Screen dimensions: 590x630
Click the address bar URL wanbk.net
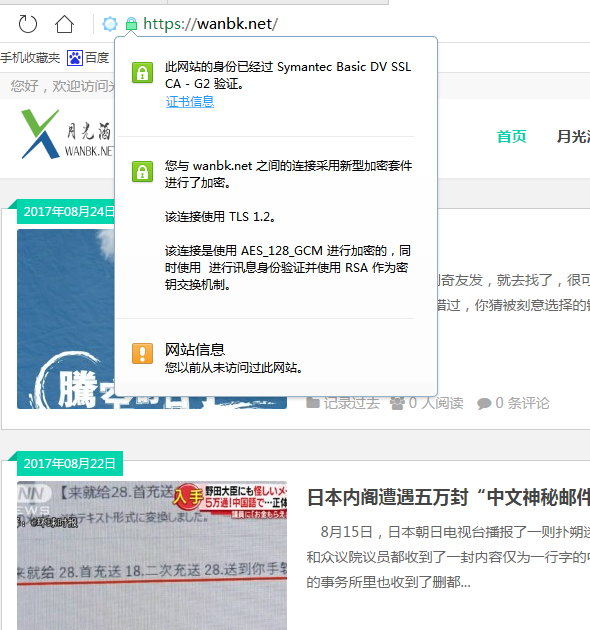click(x=210, y=24)
